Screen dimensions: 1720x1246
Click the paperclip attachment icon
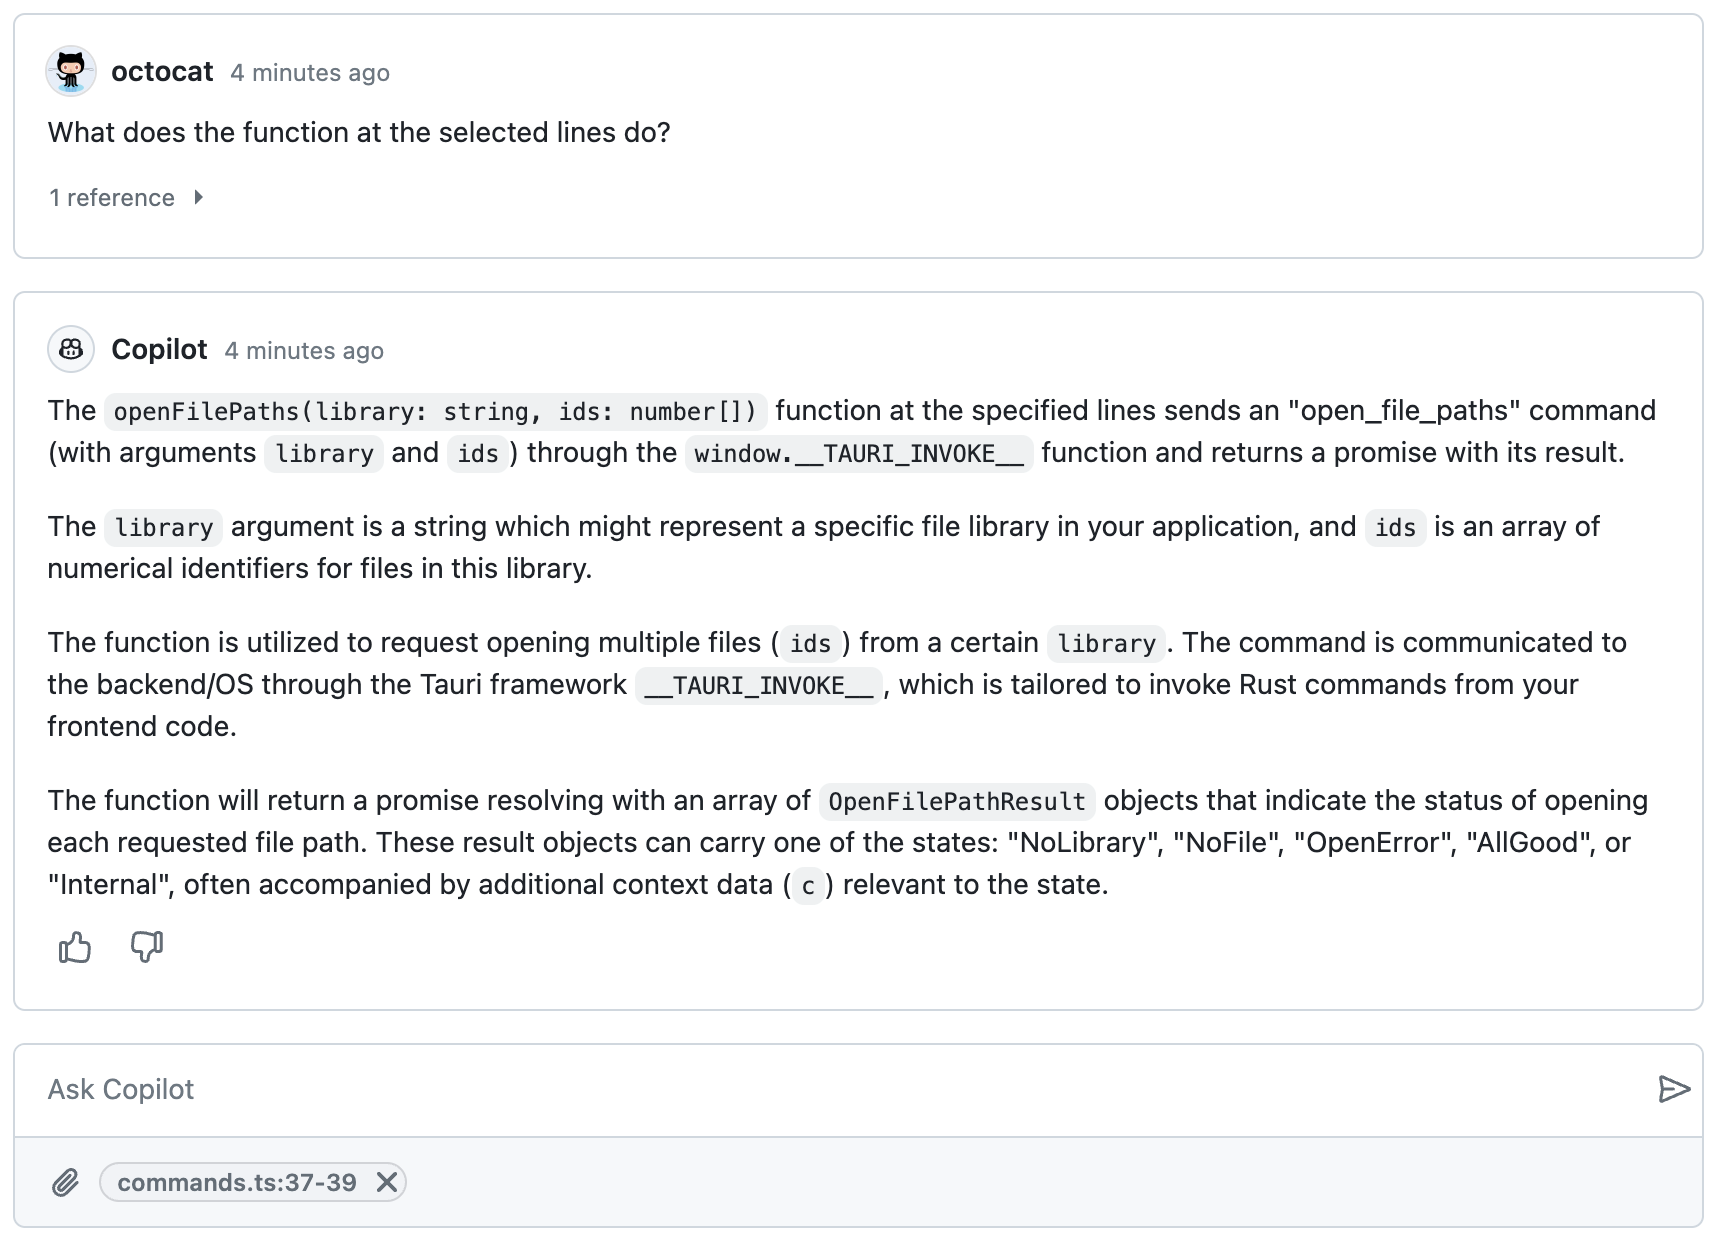coord(66,1182)
